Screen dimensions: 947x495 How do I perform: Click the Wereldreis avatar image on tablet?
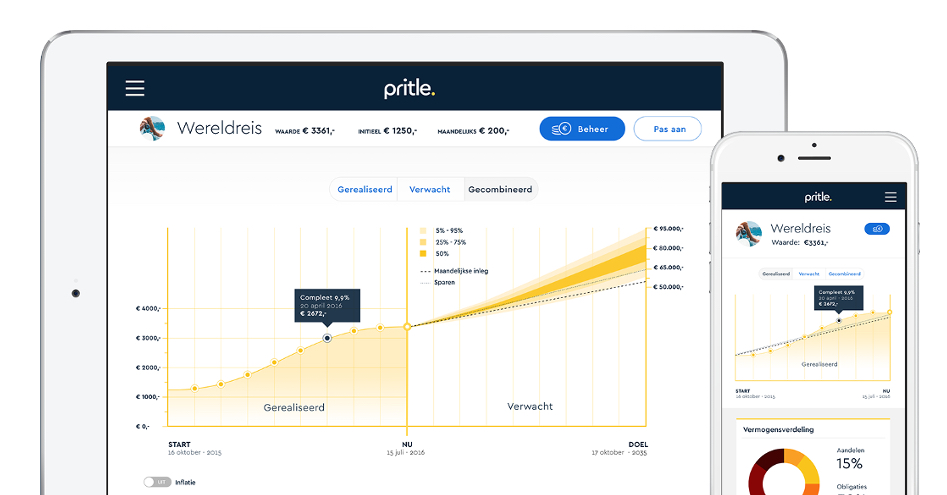coord(153,129)
